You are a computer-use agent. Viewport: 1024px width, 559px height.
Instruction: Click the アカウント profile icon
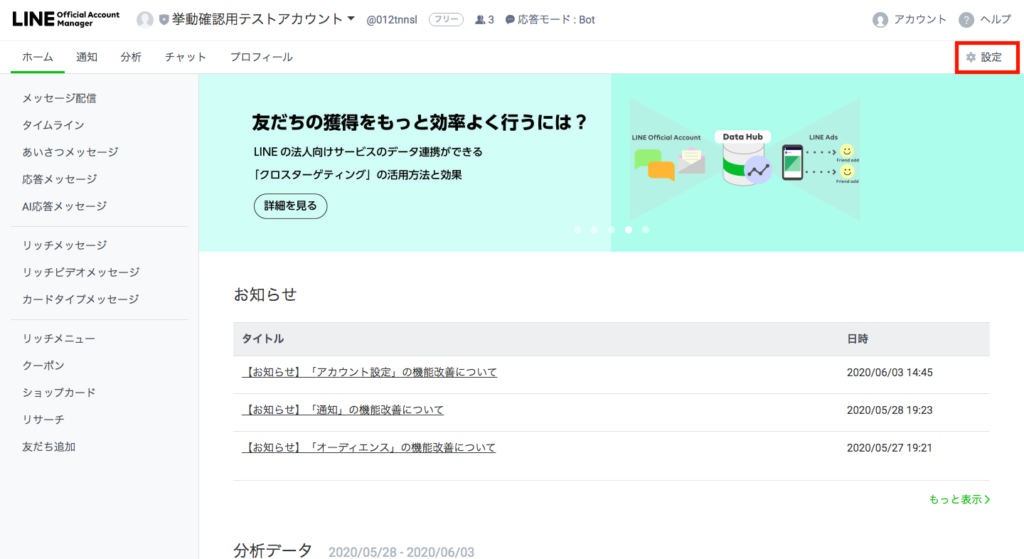click(880, 20)
